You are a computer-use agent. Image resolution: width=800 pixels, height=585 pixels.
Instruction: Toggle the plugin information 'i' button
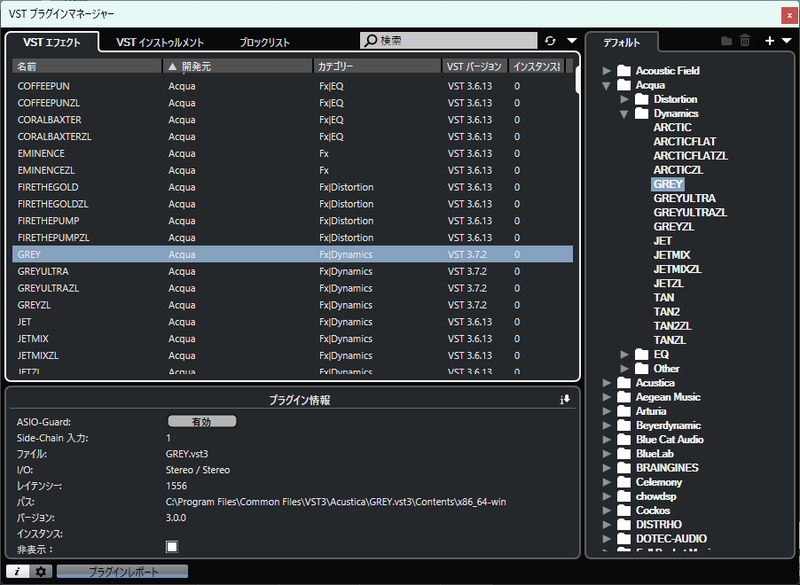coord(17,571)
